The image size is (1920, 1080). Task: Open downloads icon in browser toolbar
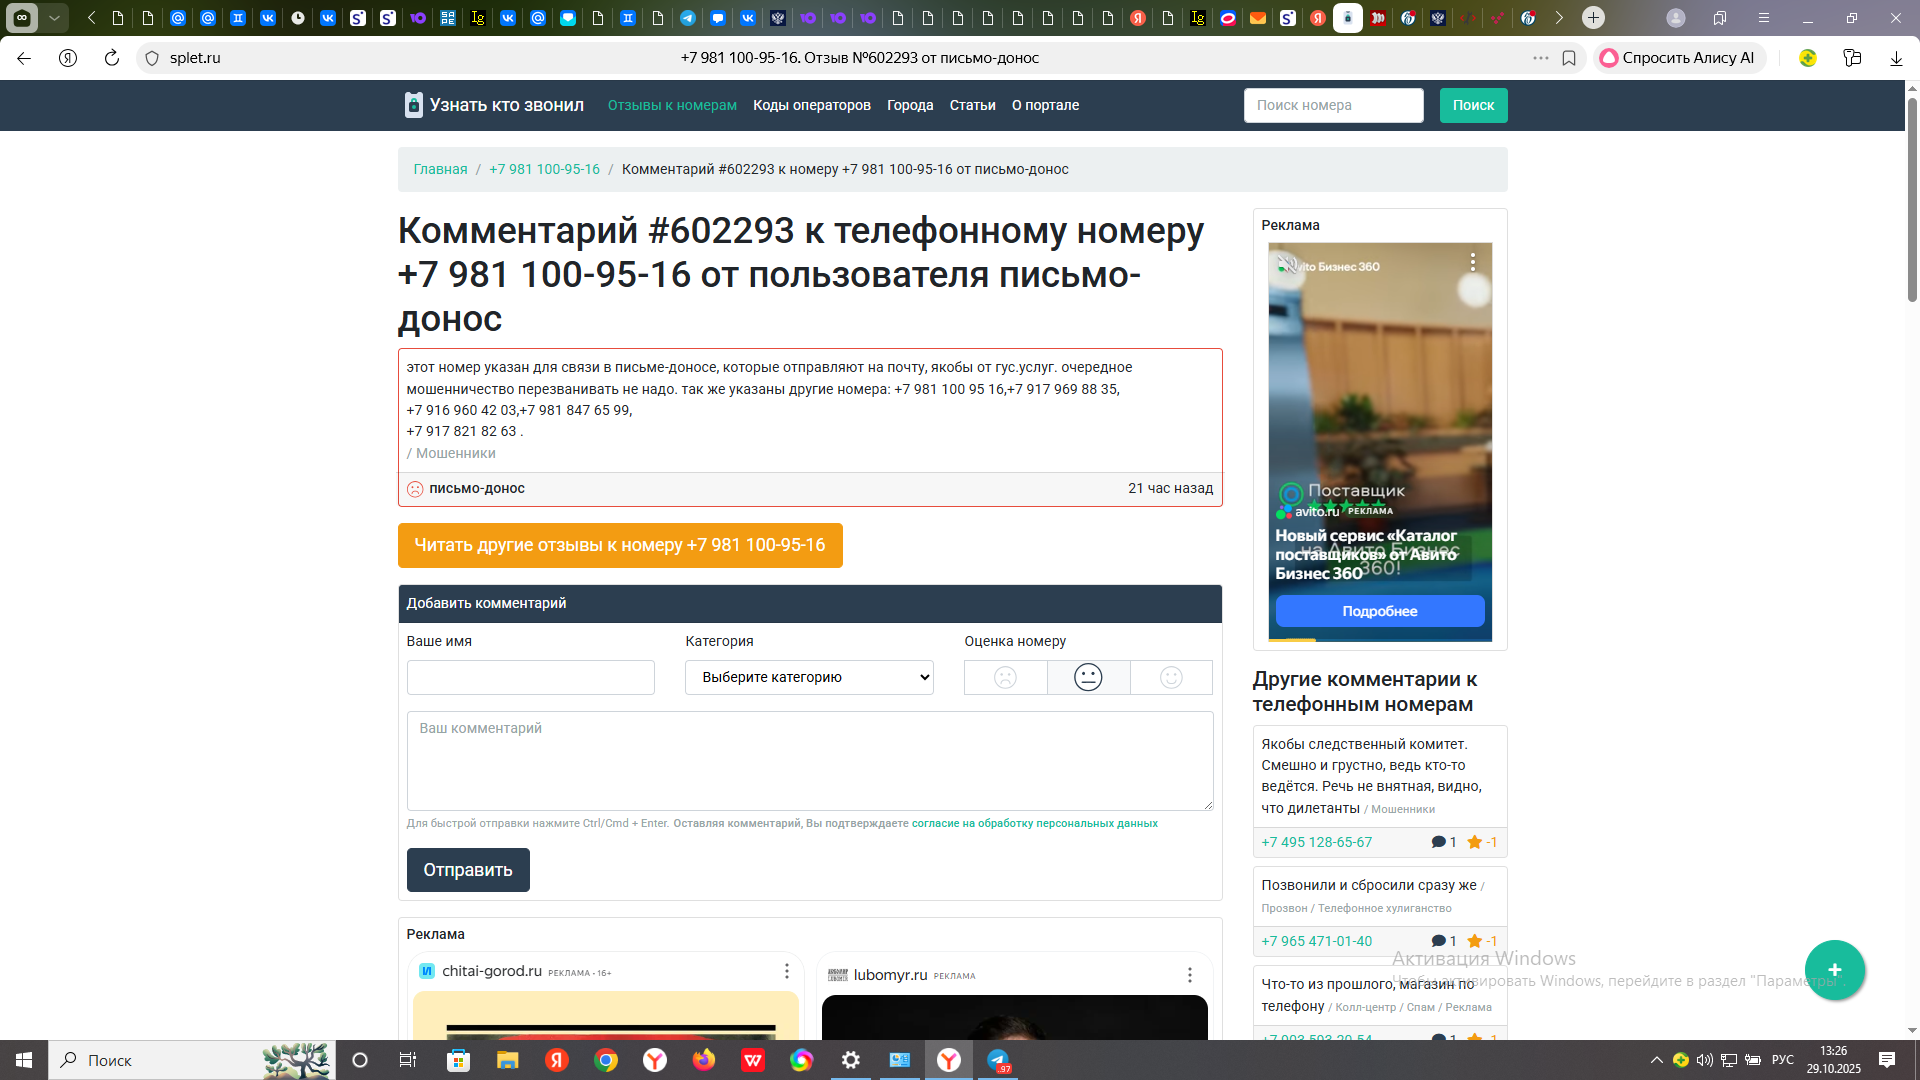tap(1896, 58)
